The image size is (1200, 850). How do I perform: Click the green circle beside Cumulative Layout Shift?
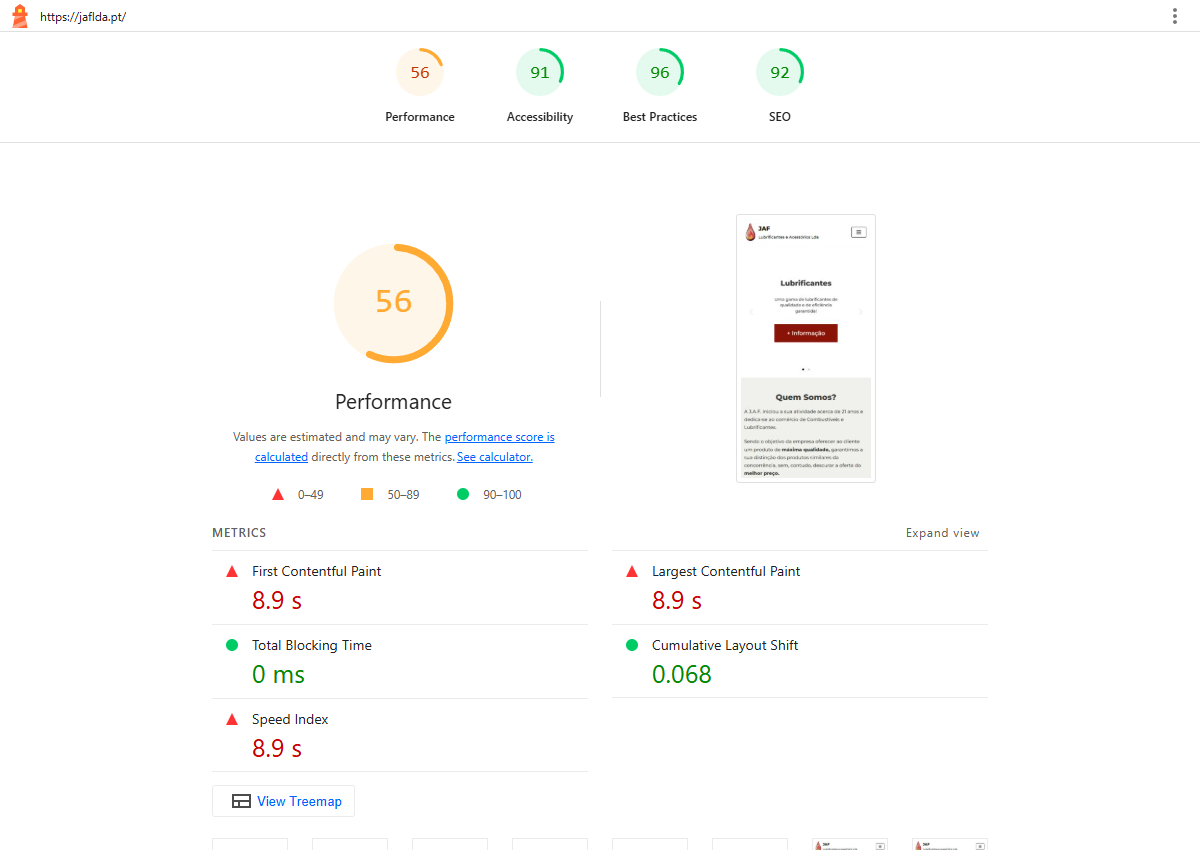coord(632,645)
